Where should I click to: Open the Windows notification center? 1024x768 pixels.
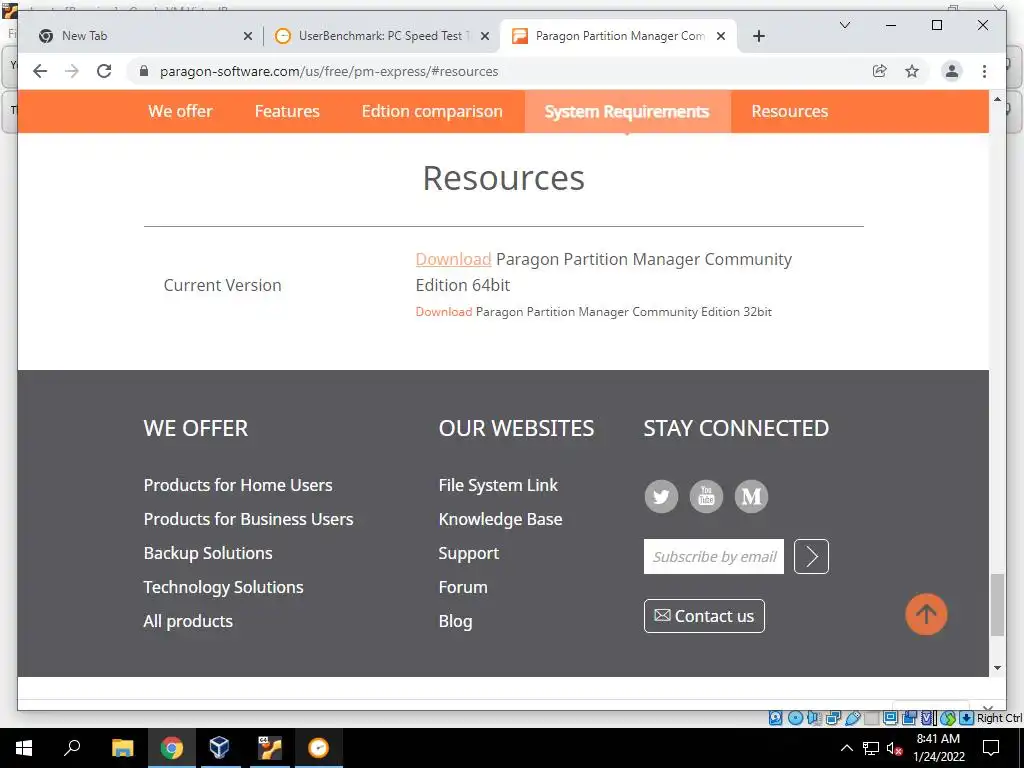(x=991, y=748)
